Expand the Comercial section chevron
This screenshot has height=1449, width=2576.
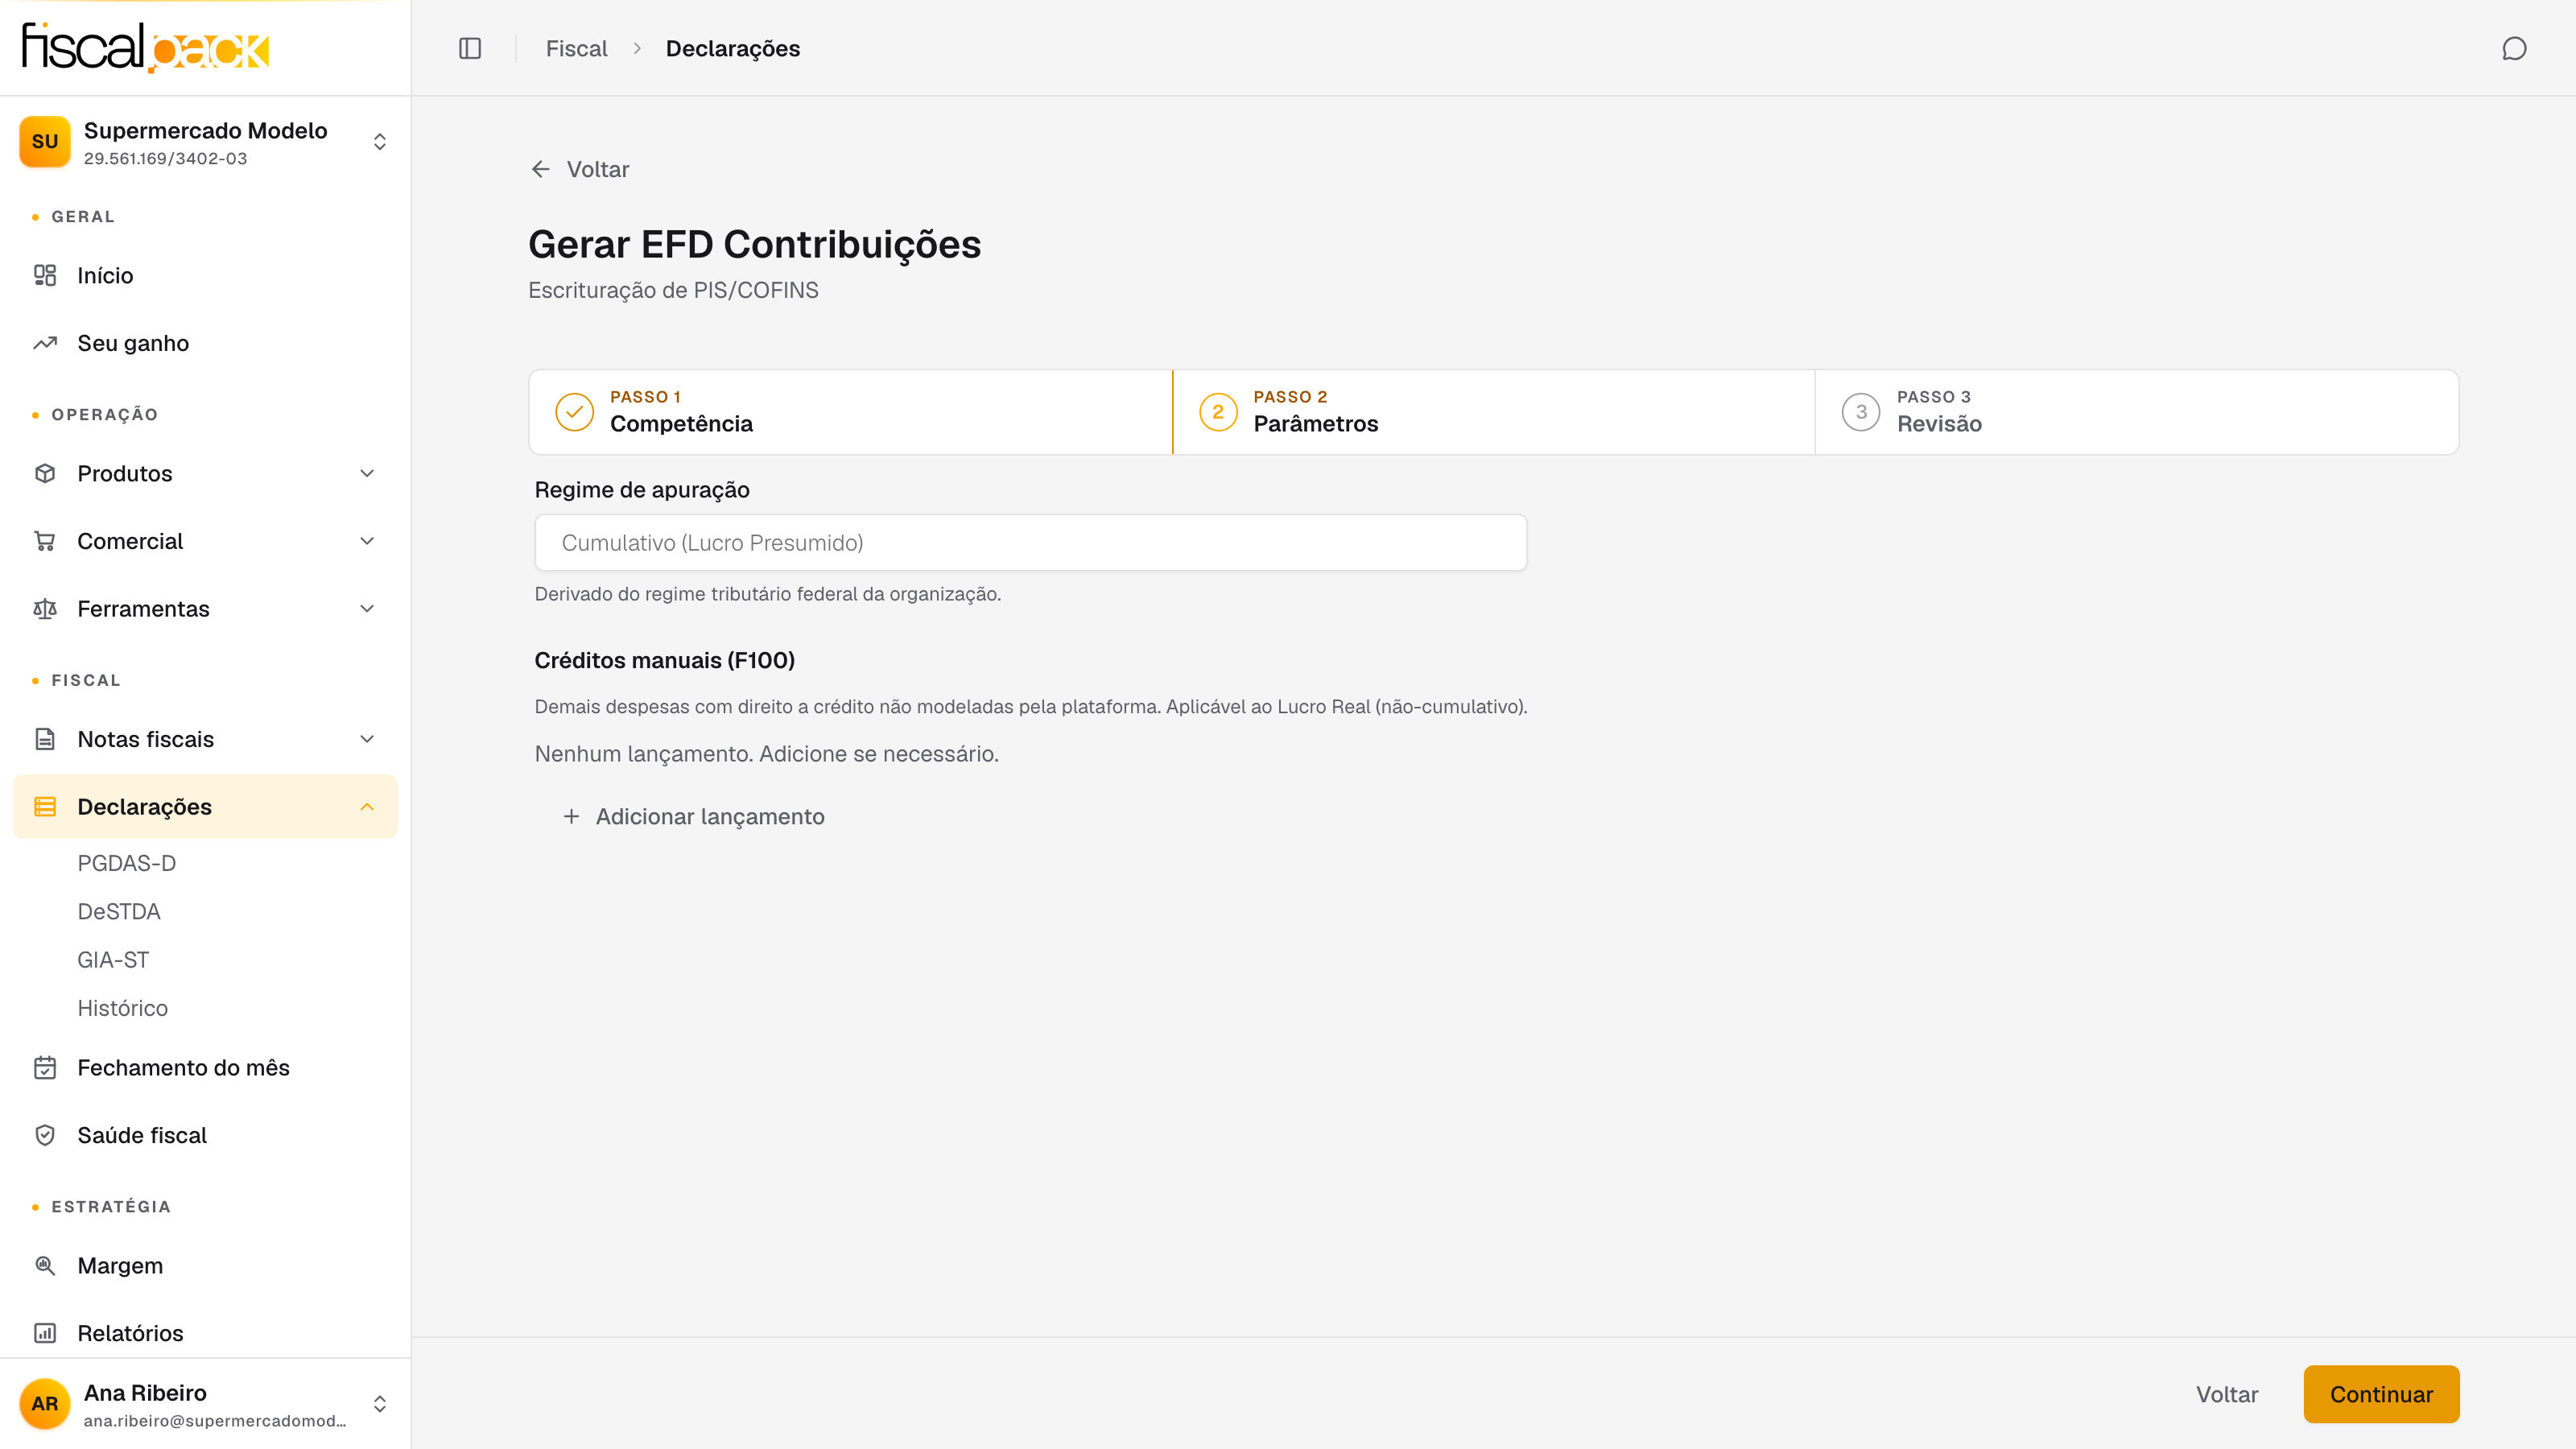point(367,541)
